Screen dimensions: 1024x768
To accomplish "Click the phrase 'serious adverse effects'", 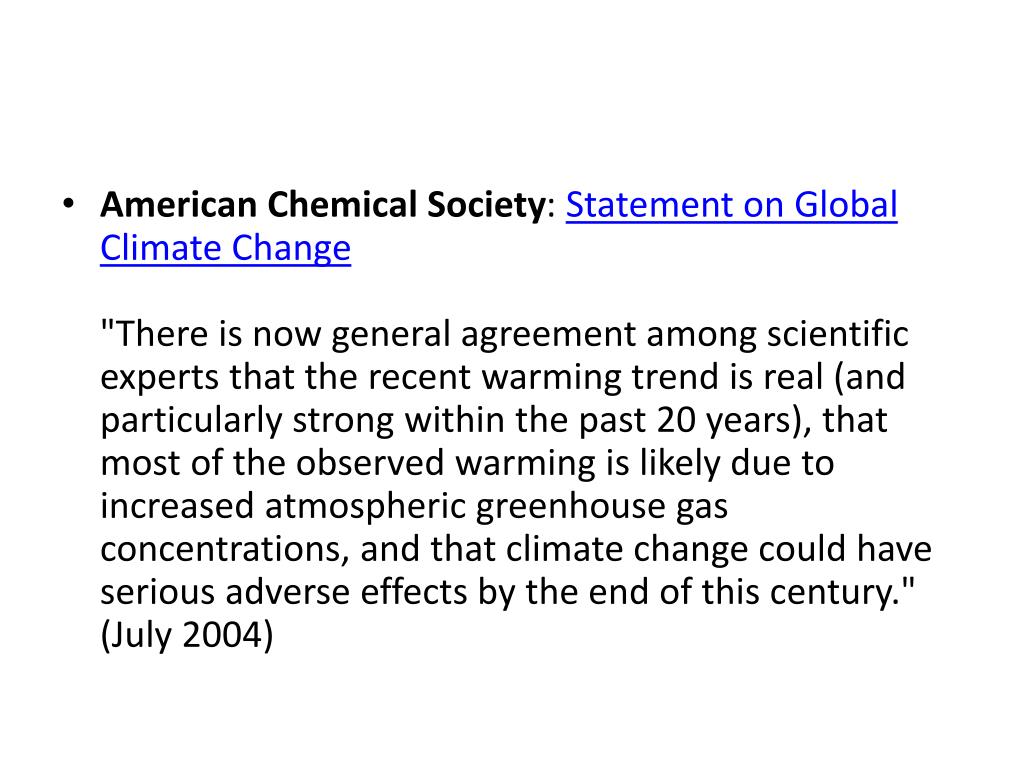I will click(283, 592).
